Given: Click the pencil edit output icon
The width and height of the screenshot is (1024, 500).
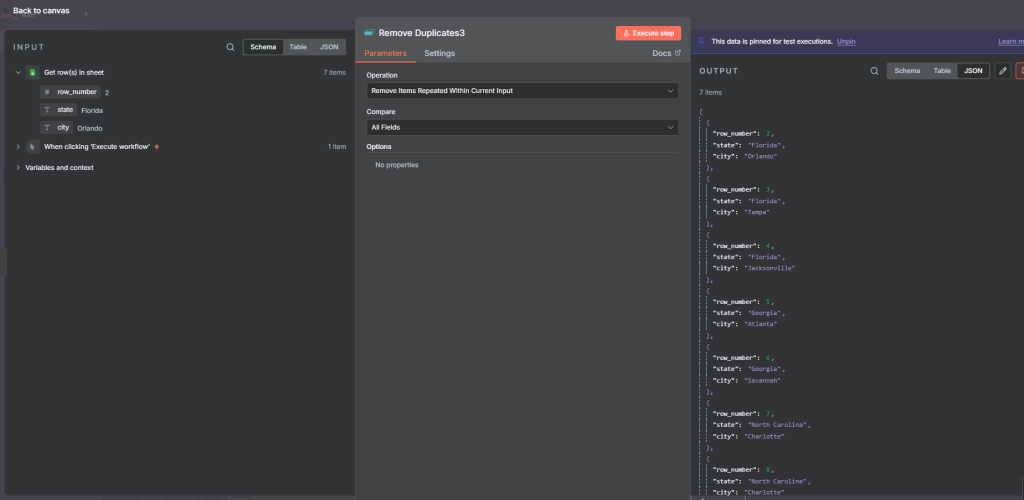Looking at the screenshot, I should point(1002,71).
